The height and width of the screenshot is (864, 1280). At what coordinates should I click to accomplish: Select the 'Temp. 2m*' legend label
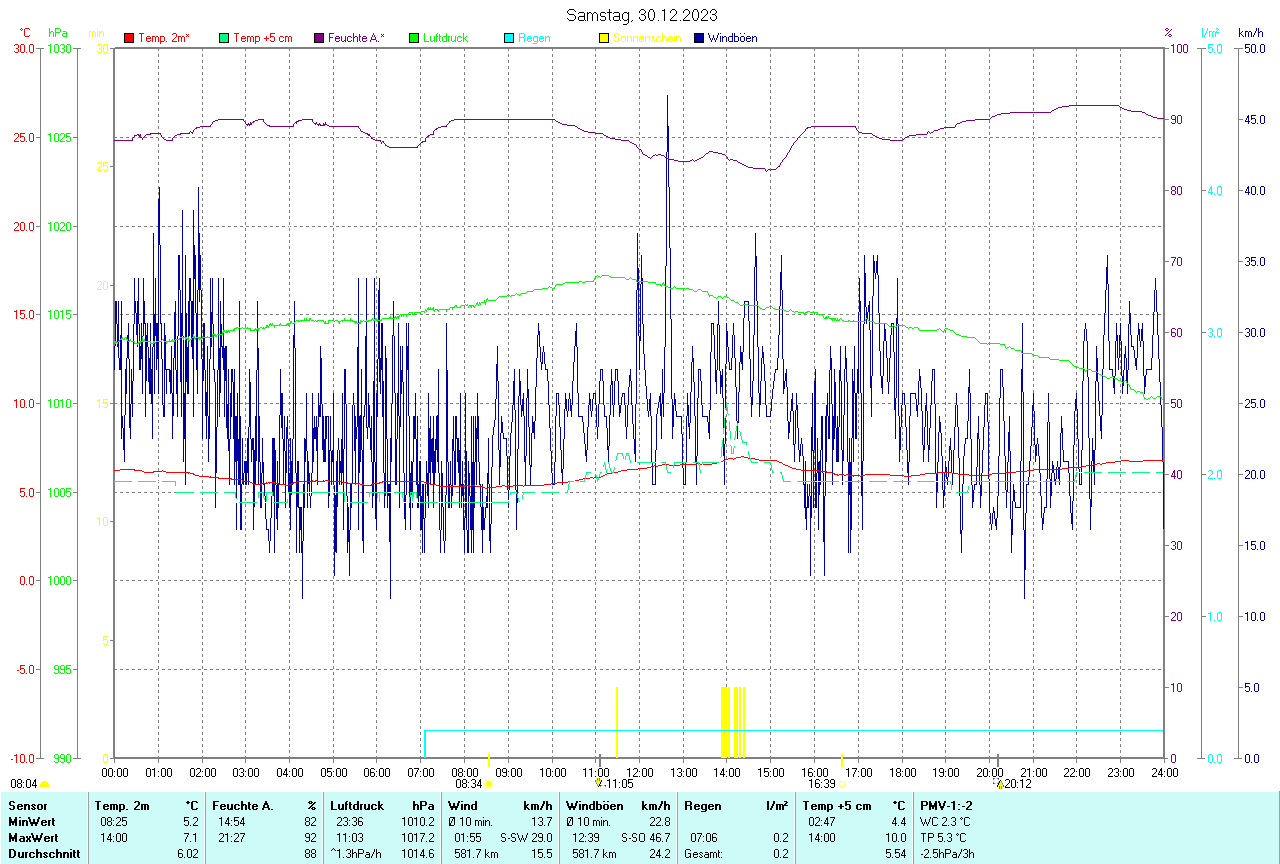click(164, 38)
